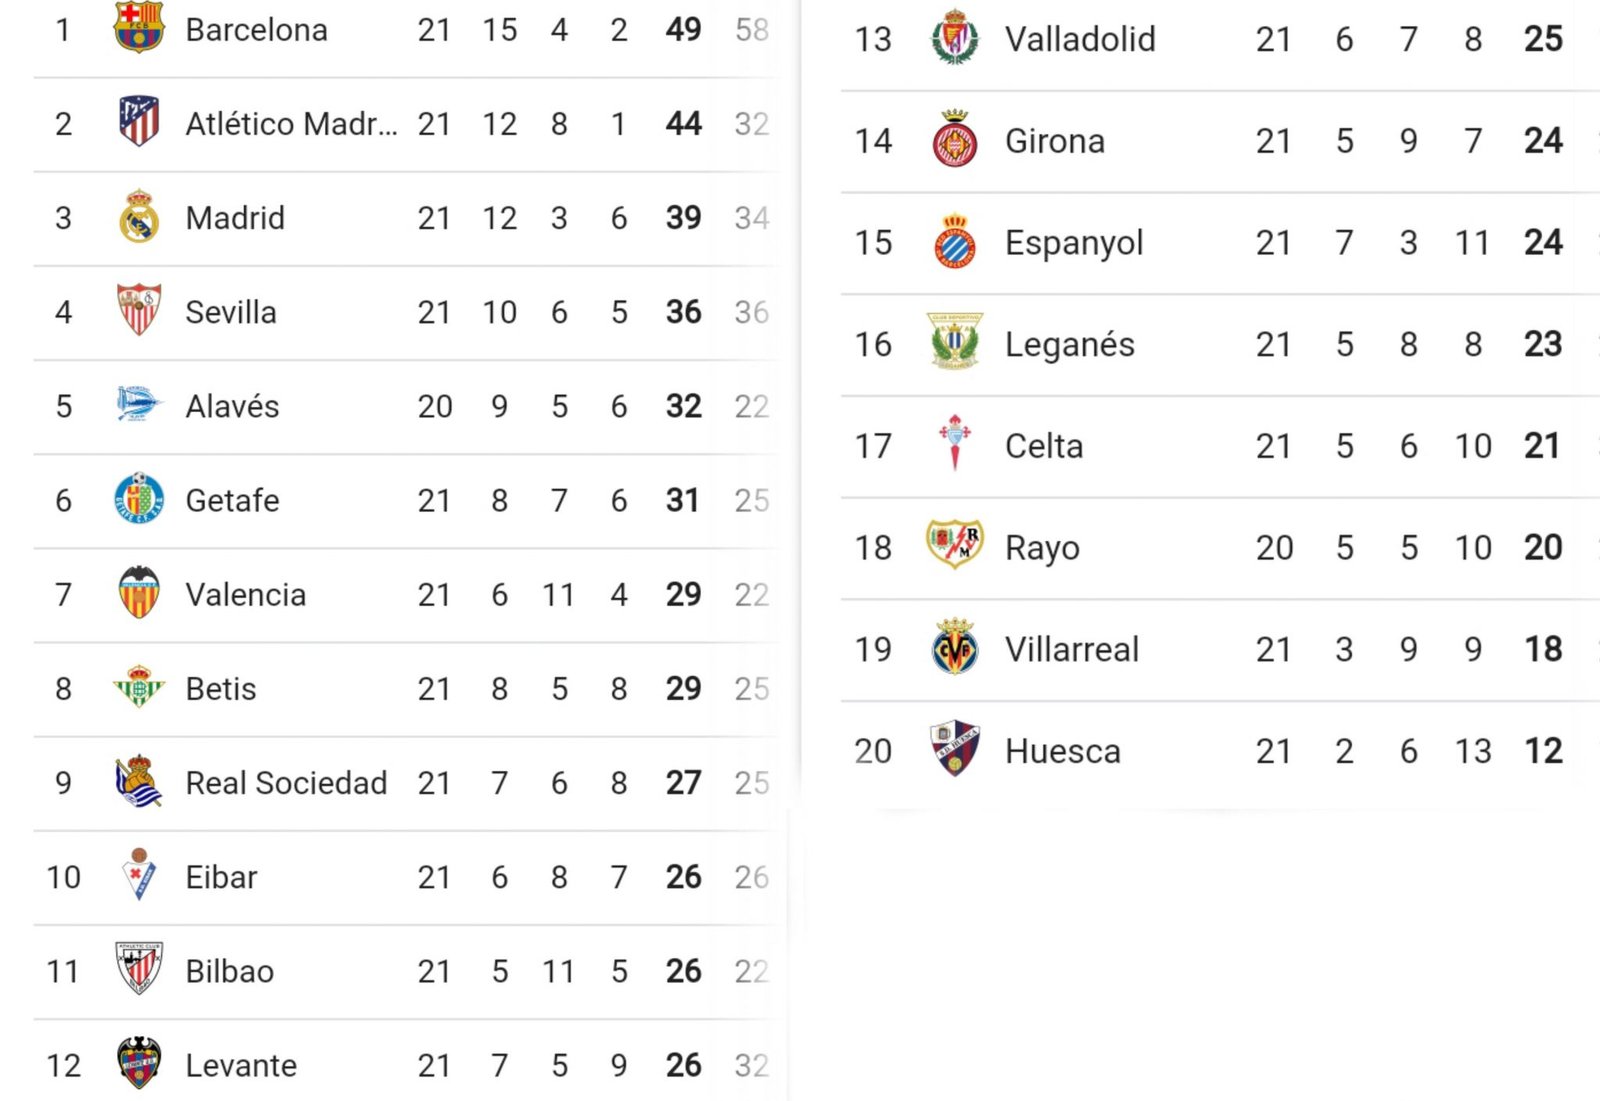Select the Real Madrid crest icon

139,217
